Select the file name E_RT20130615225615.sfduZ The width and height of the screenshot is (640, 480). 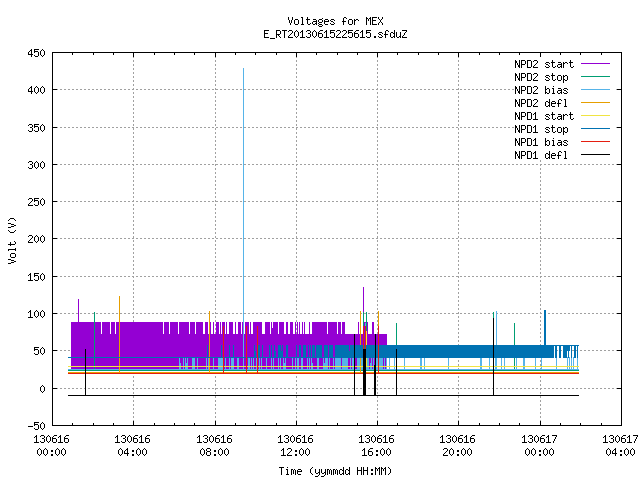tap(335, 34)
